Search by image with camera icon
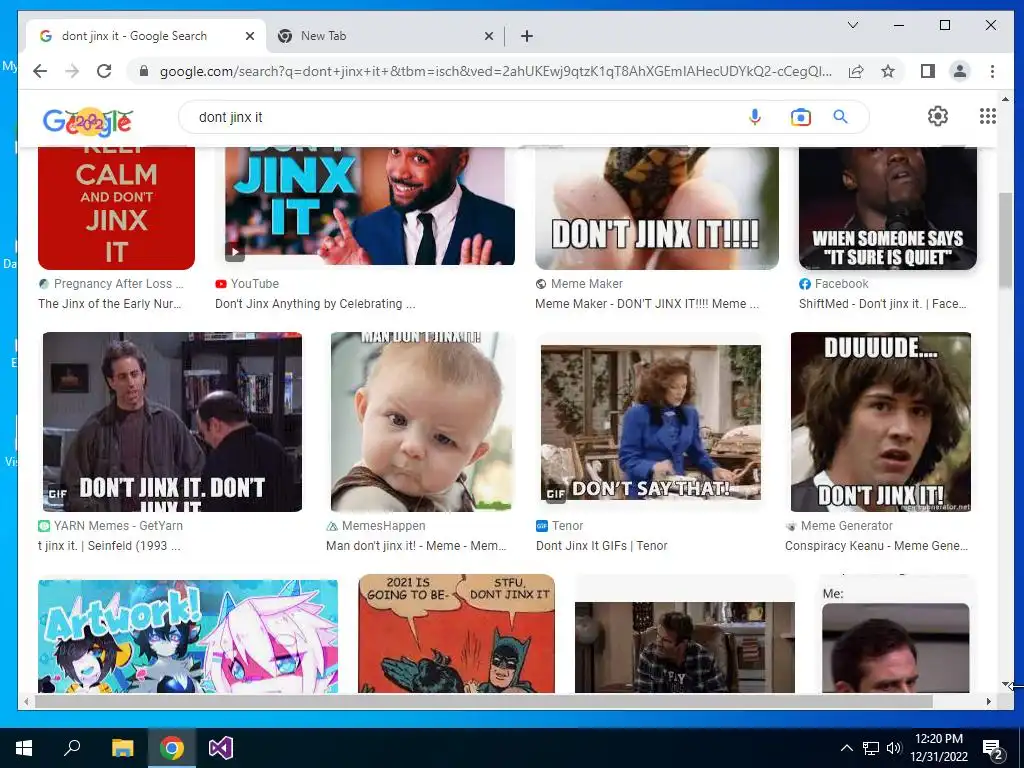The image size is (1024, 768). [801, 117]
